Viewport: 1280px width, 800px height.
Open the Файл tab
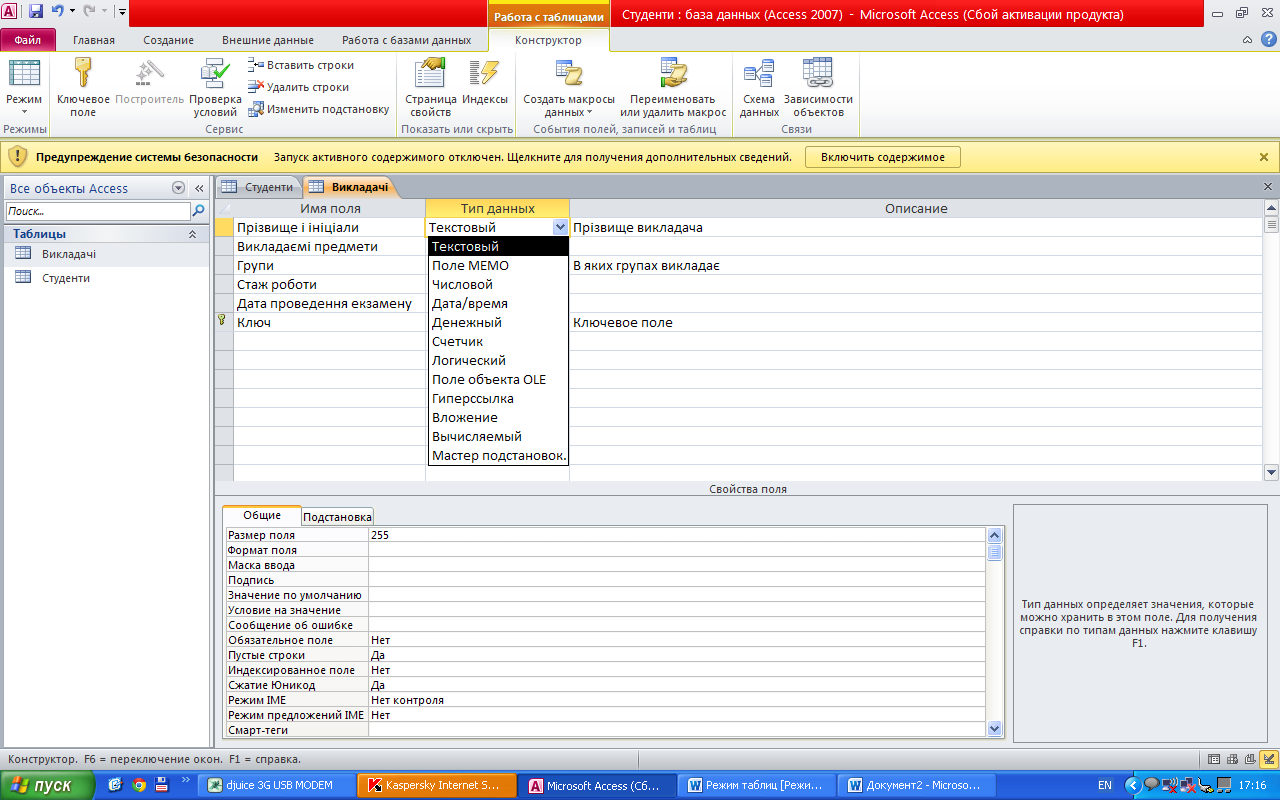pos(28,40)
